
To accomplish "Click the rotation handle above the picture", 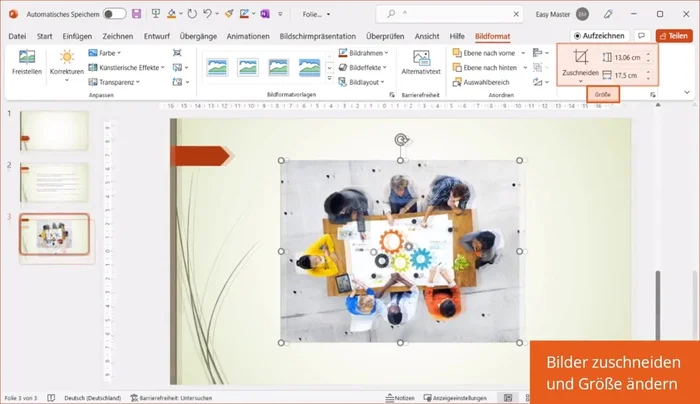I will click(401, 140).
